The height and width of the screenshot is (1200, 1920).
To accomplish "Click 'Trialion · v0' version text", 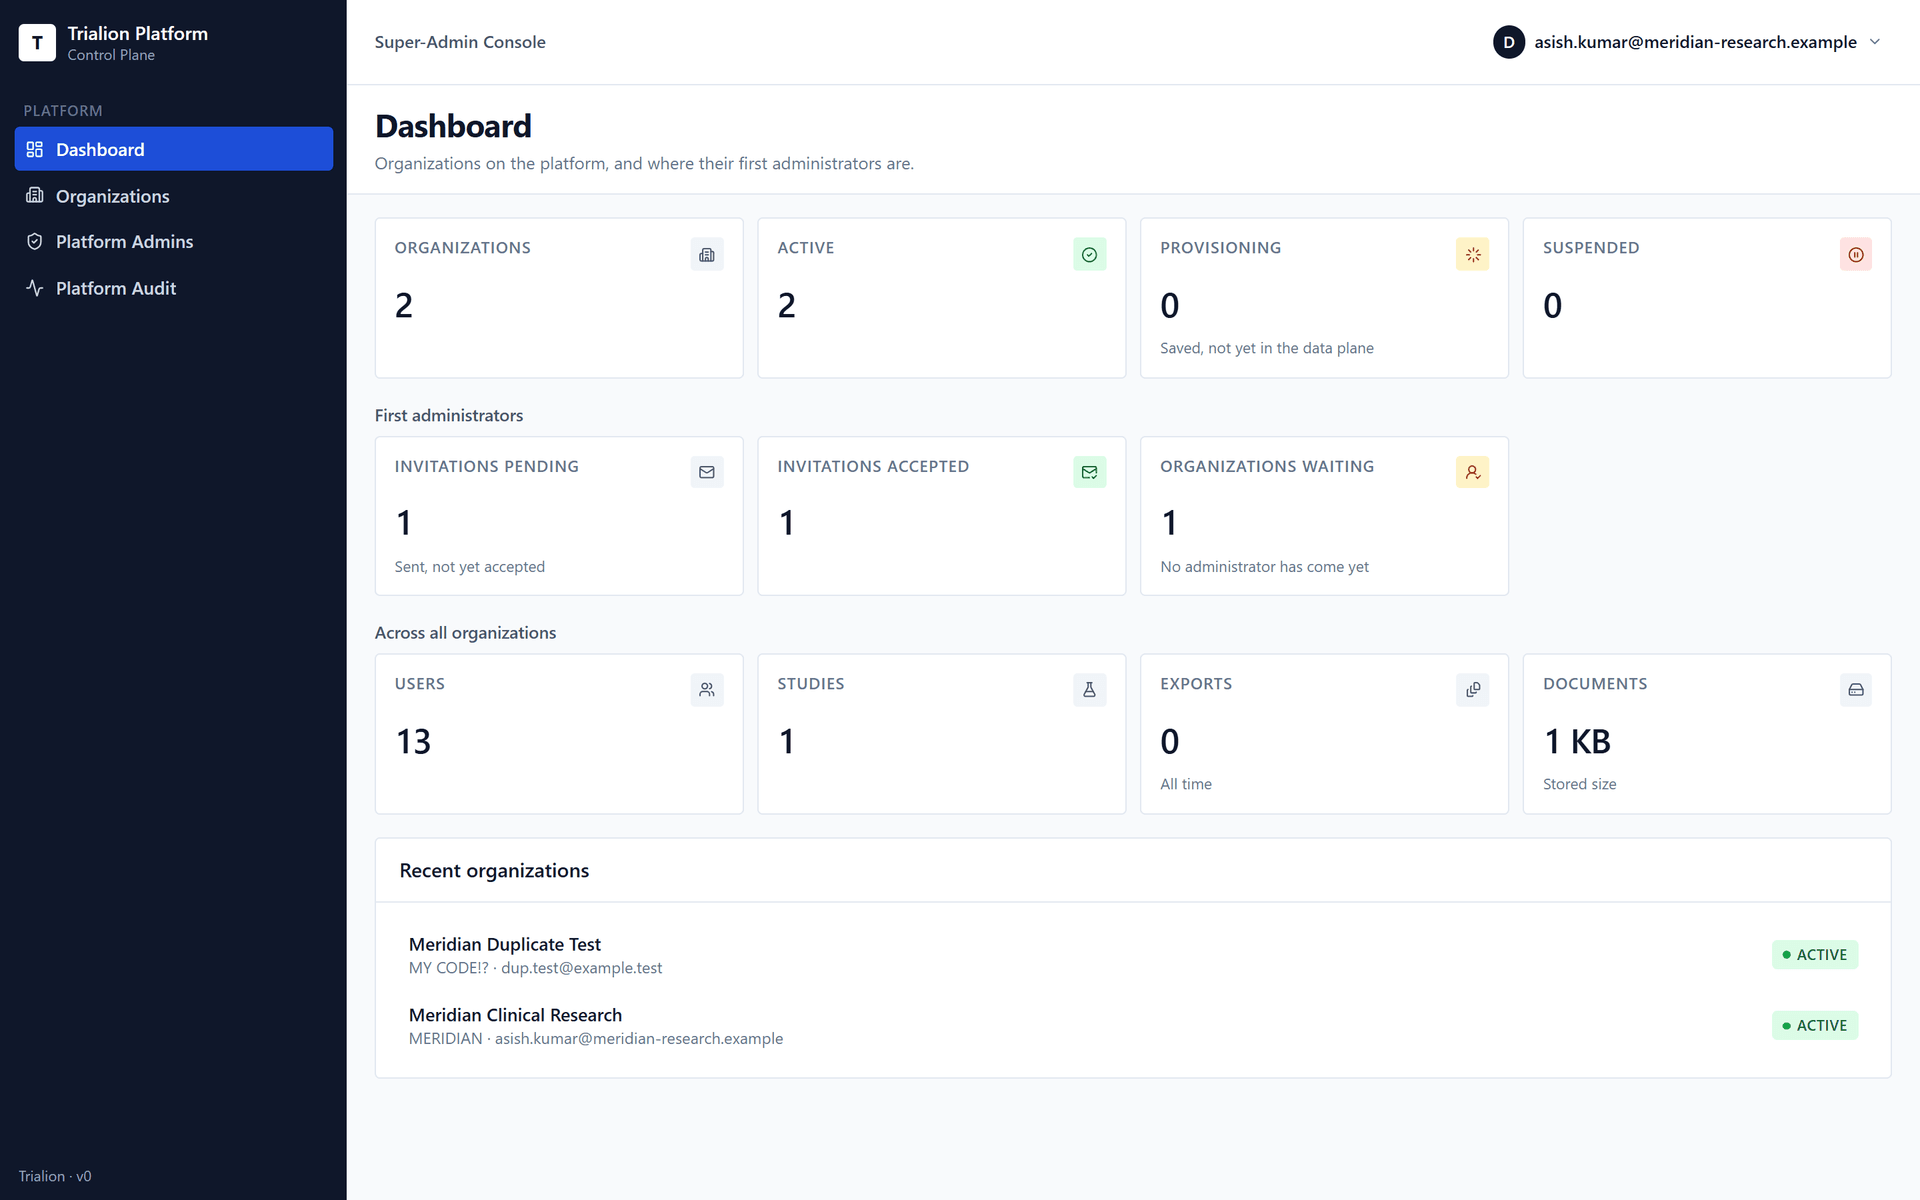I will tap(55, 1176).
